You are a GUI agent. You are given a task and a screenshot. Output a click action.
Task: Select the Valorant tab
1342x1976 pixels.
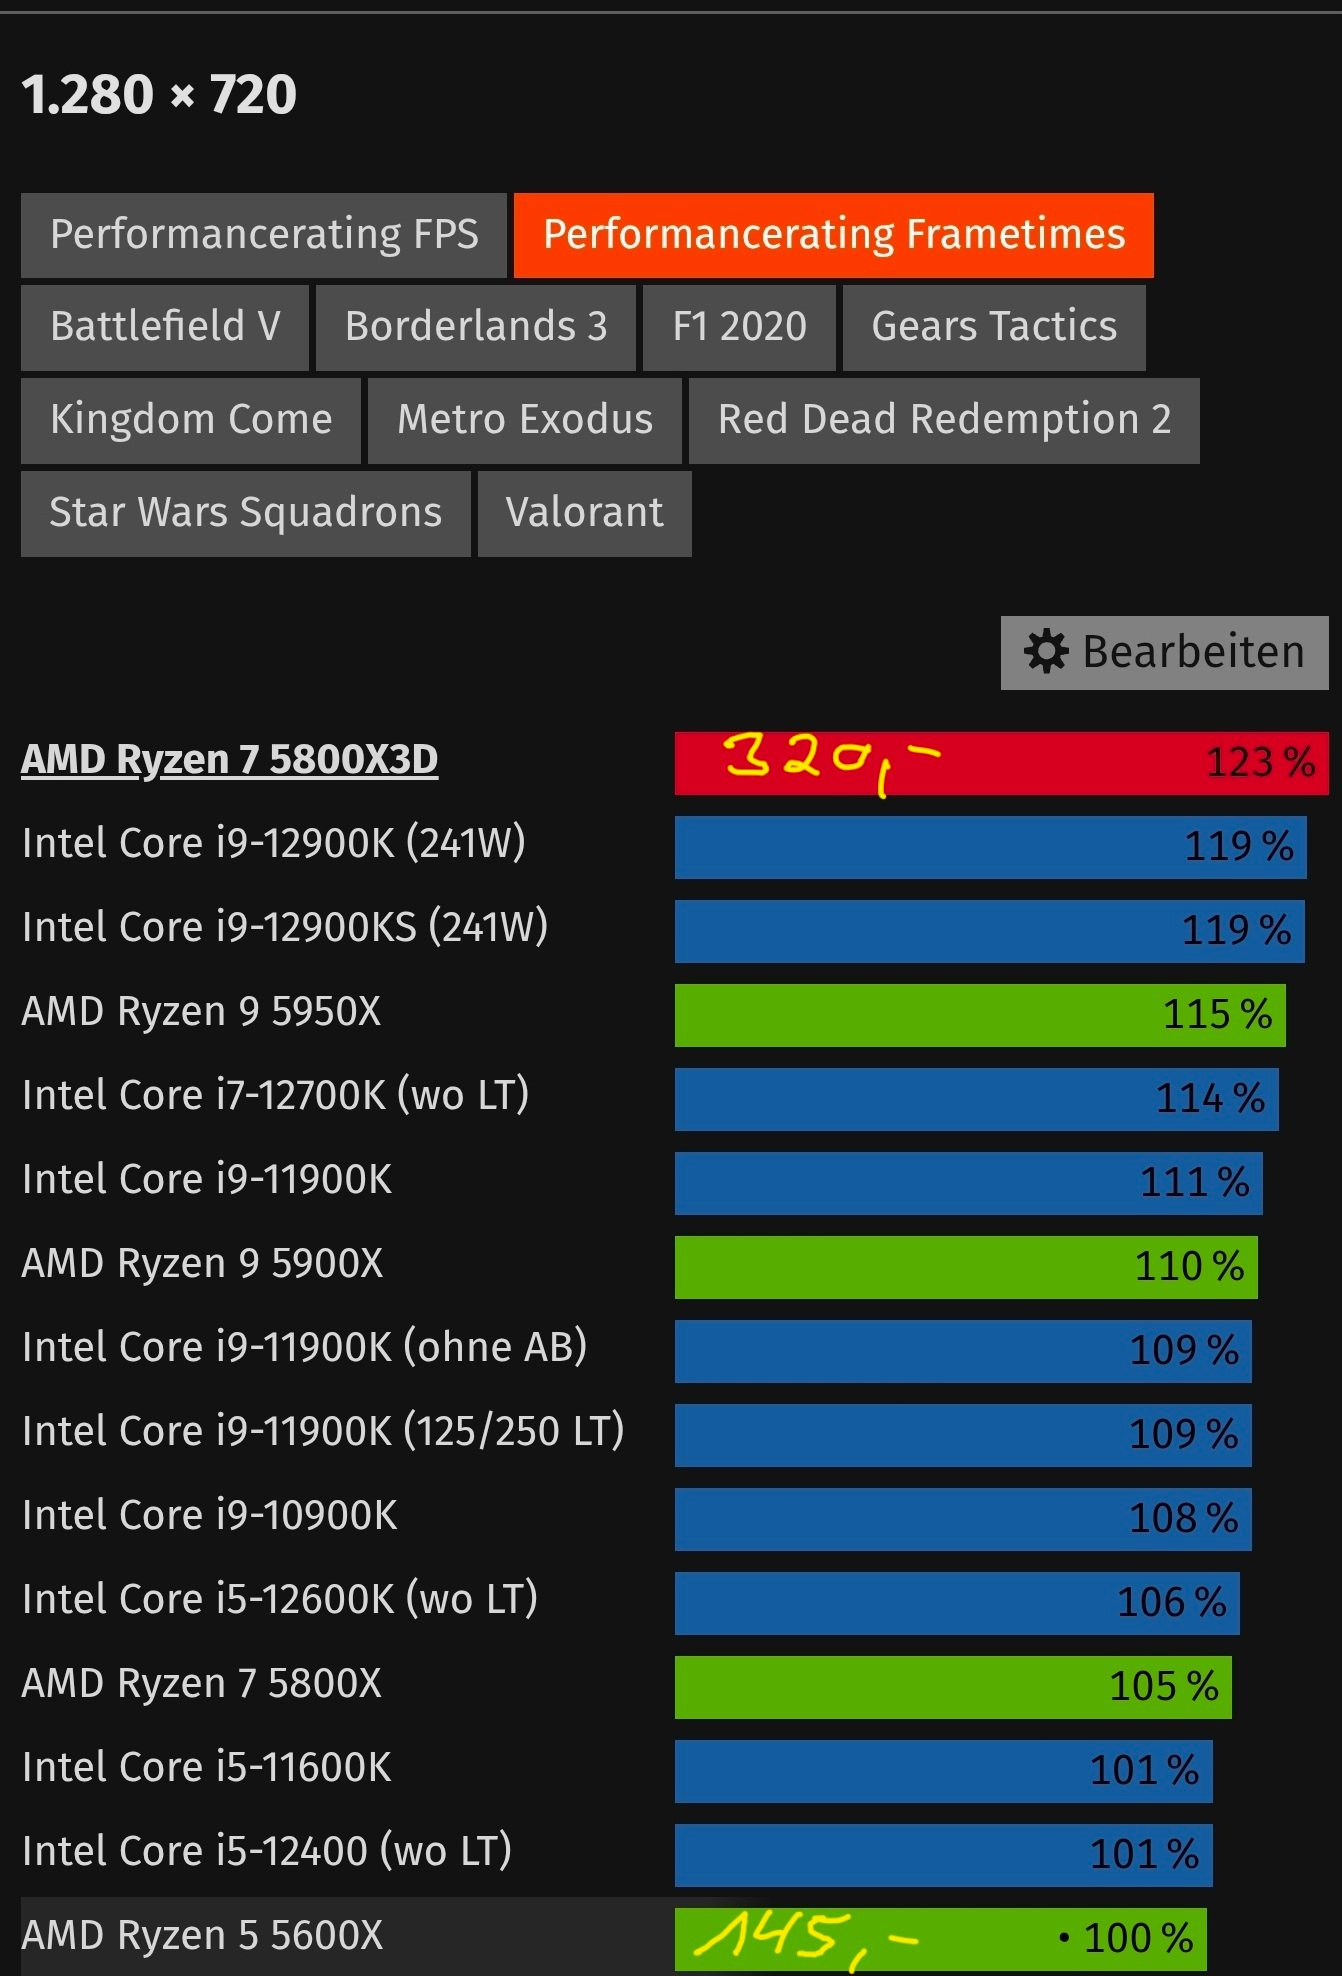click(x=585, y=513)
